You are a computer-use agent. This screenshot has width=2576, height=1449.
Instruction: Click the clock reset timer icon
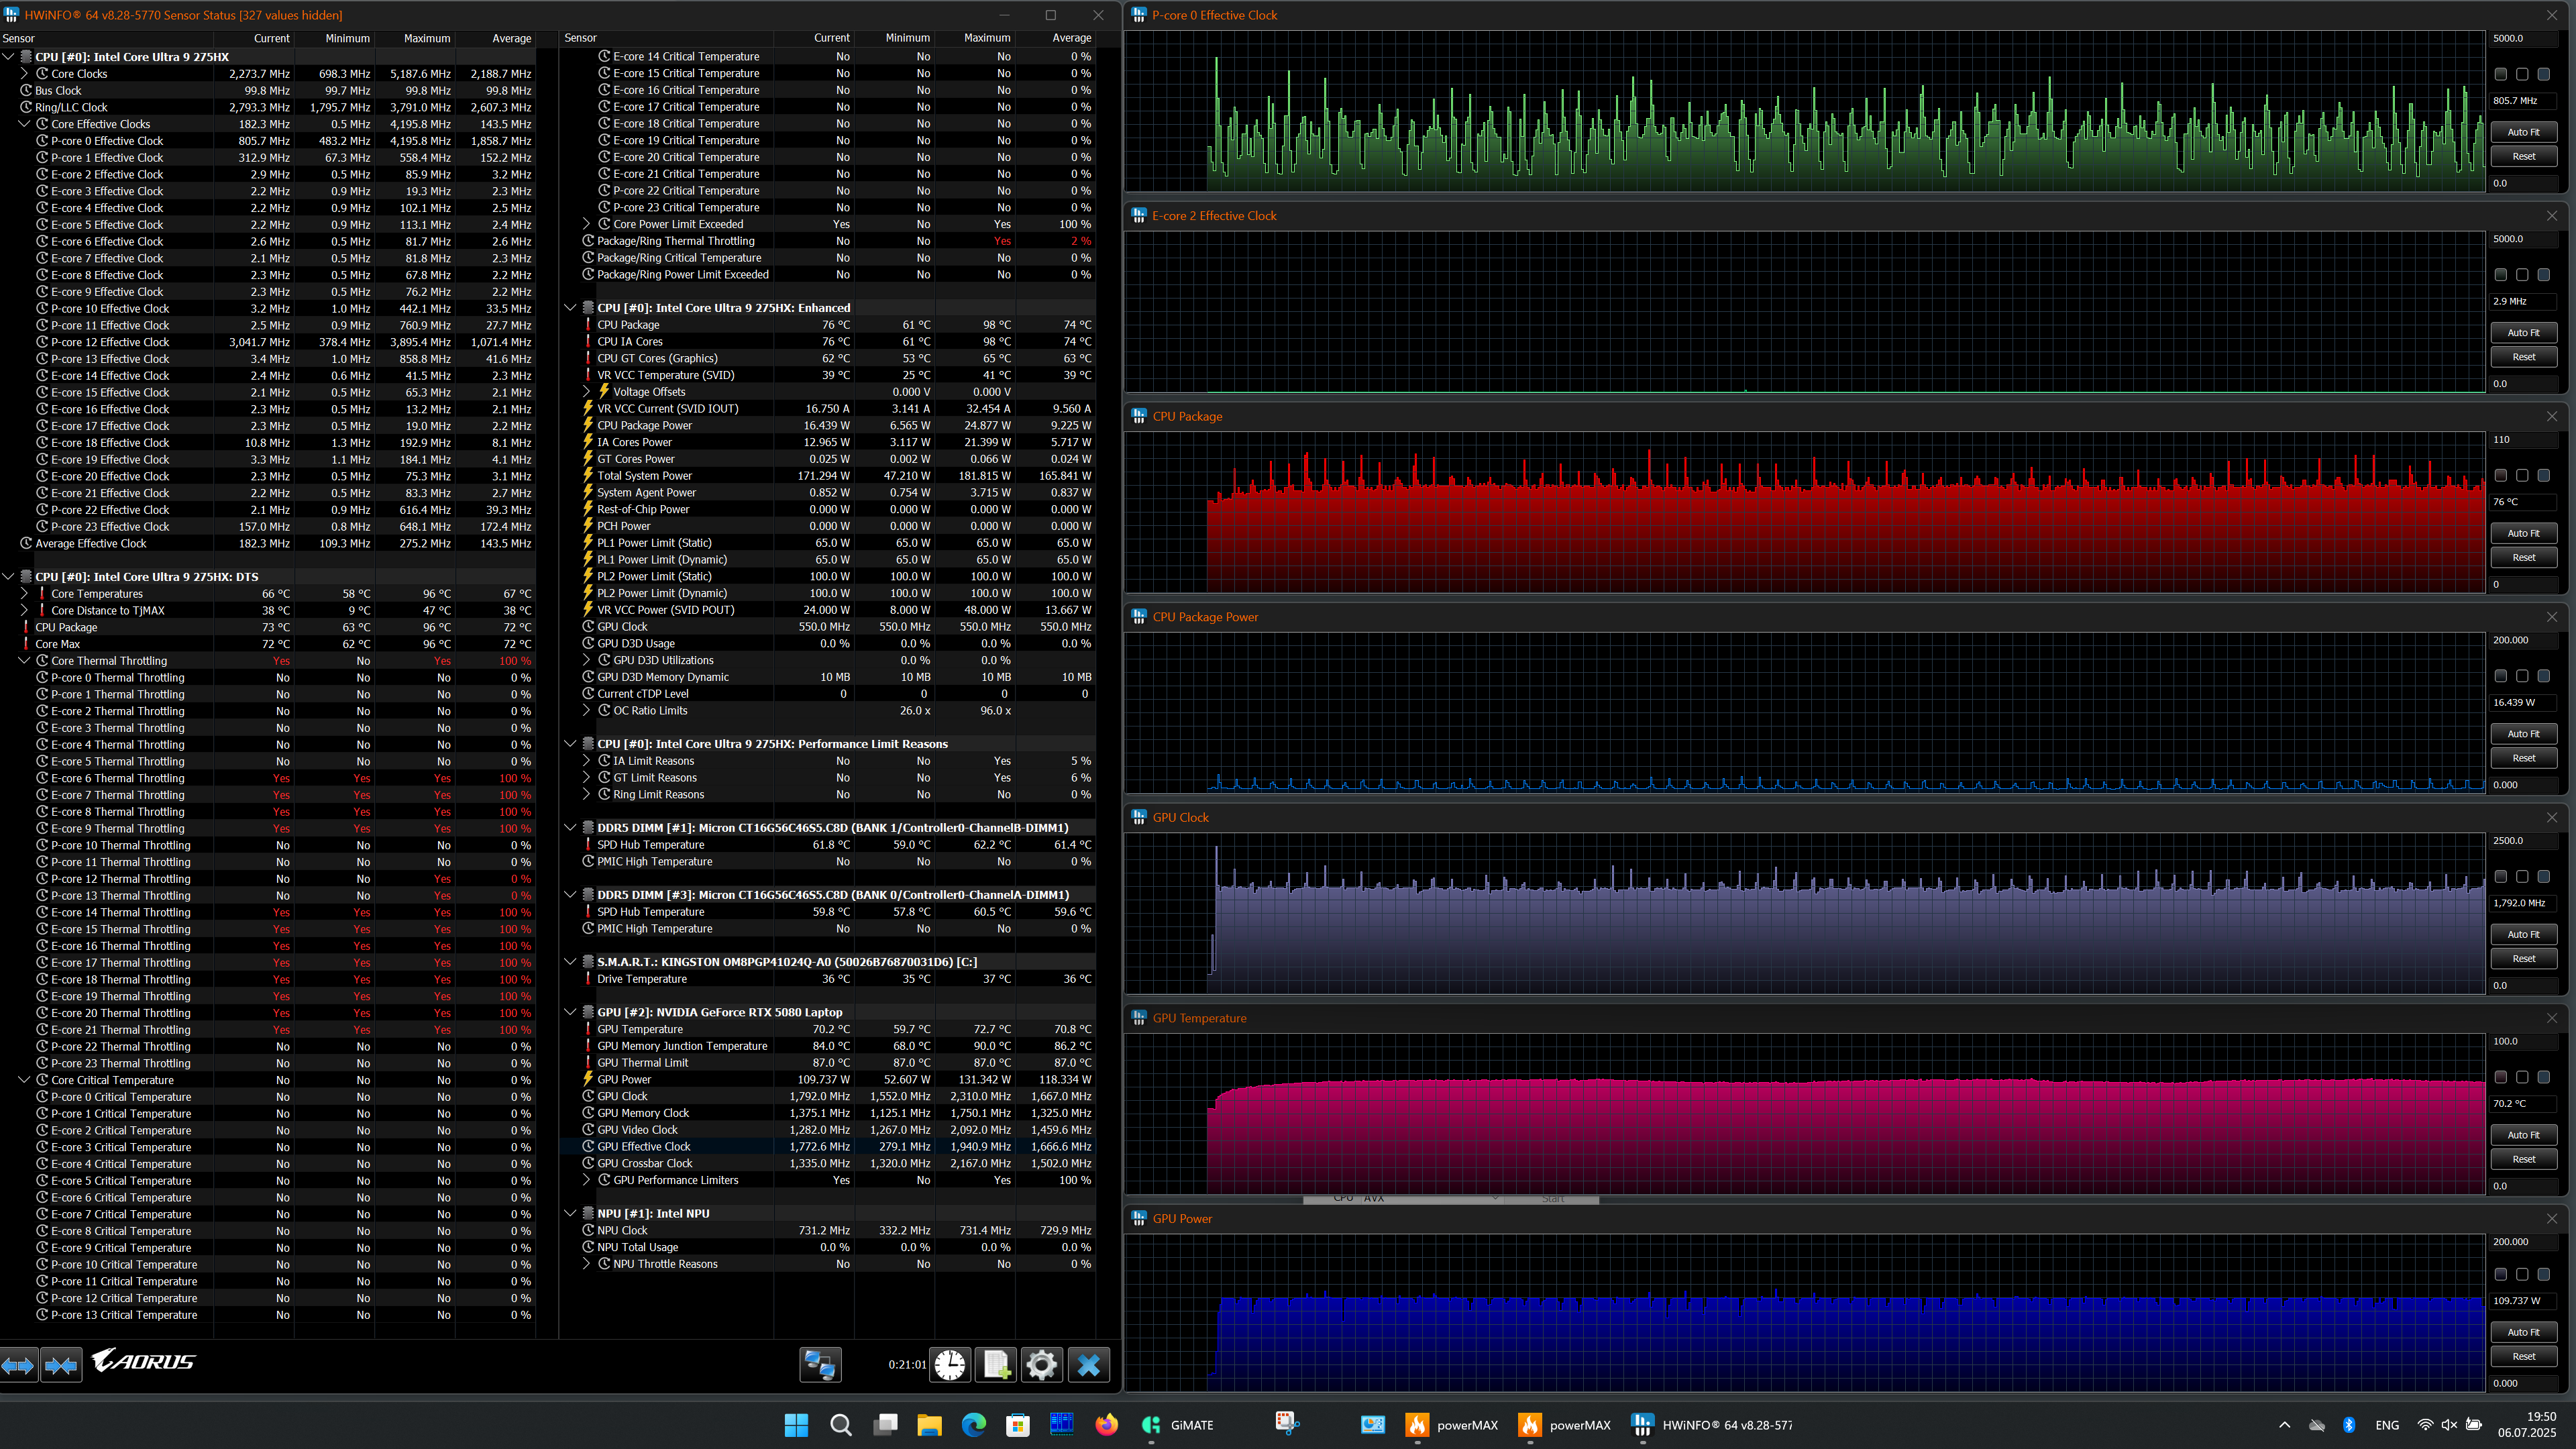(x=950, y=1365)
